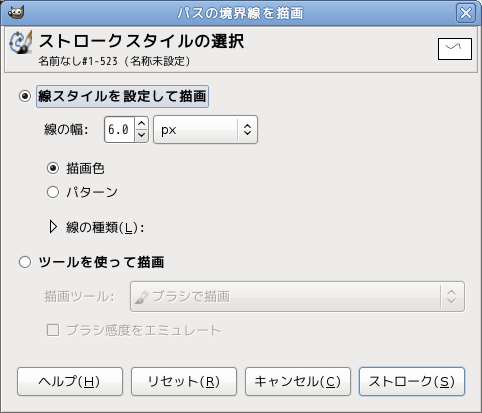
Task: Open the 描画ツール ブラシで描画 dropdown
Action: pyautogui.click(x=297, y=297)
